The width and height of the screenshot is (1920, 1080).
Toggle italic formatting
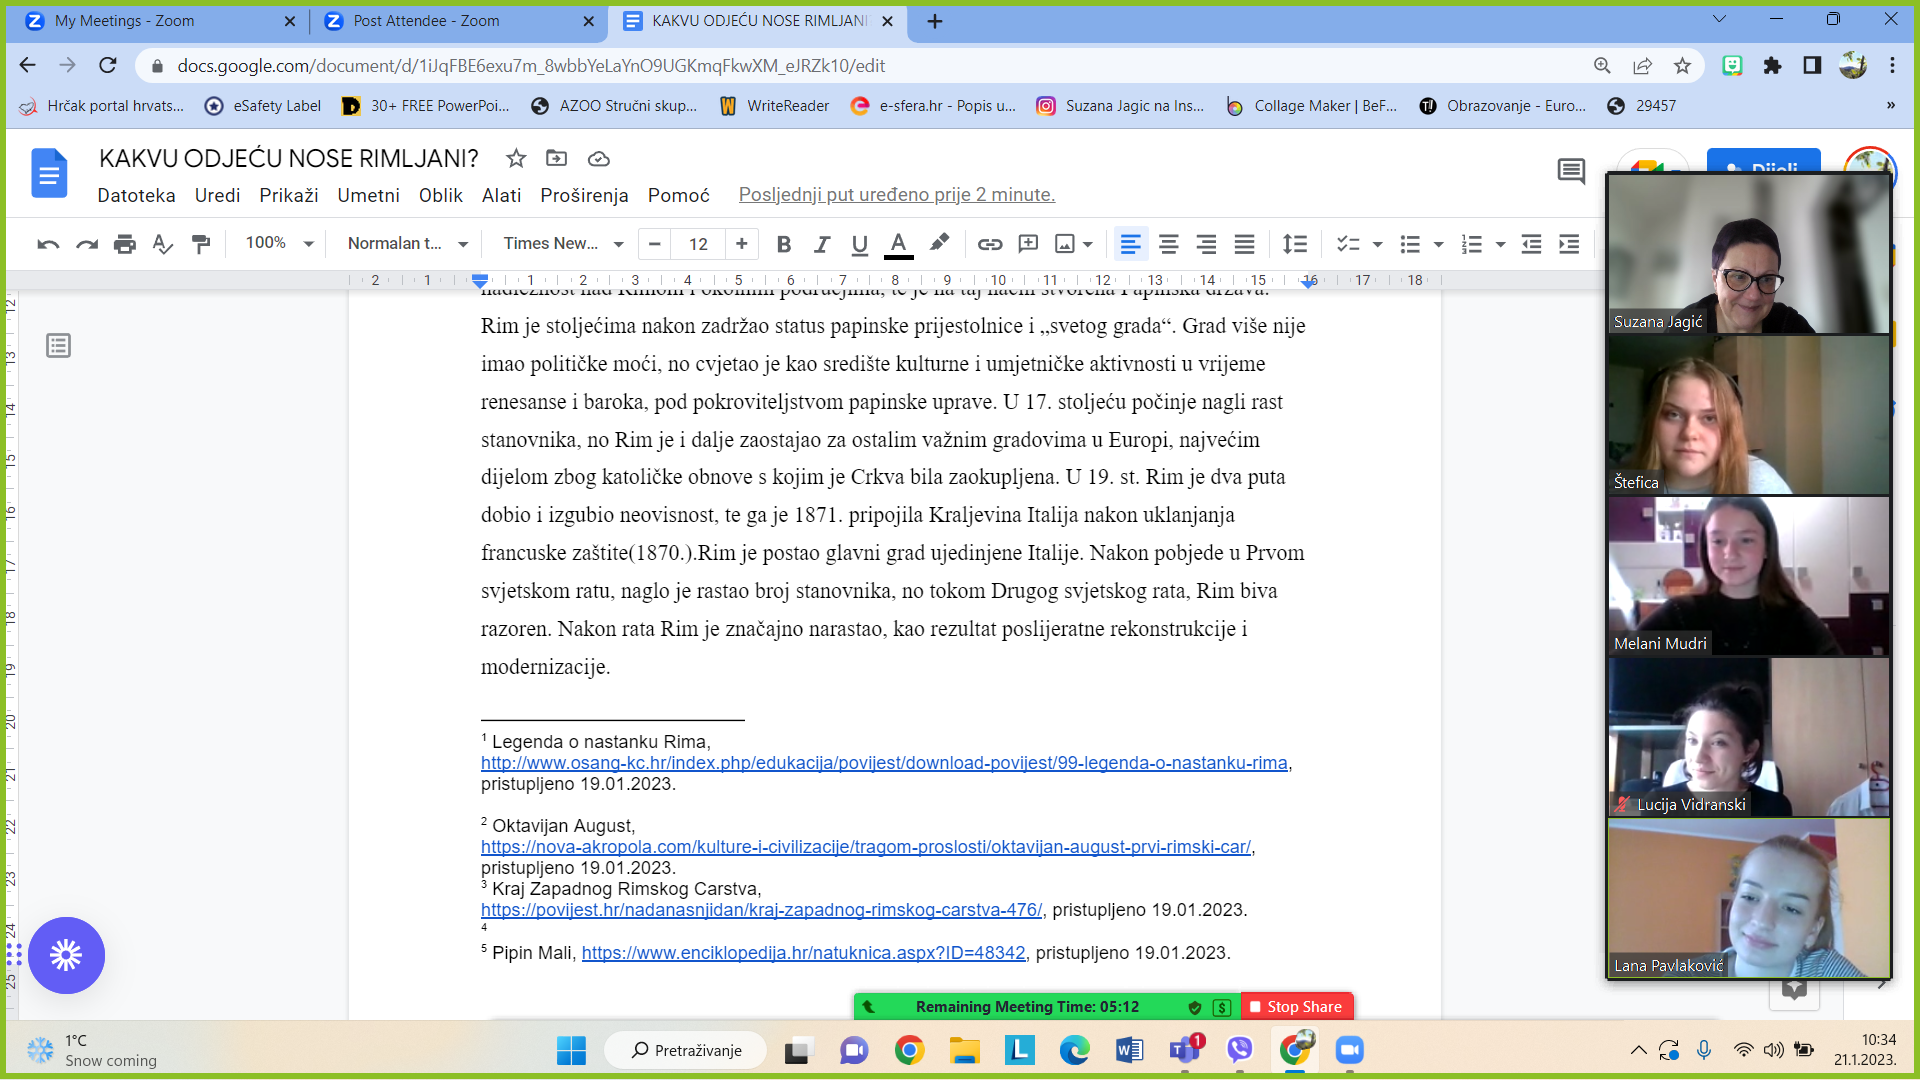[821, 244]
